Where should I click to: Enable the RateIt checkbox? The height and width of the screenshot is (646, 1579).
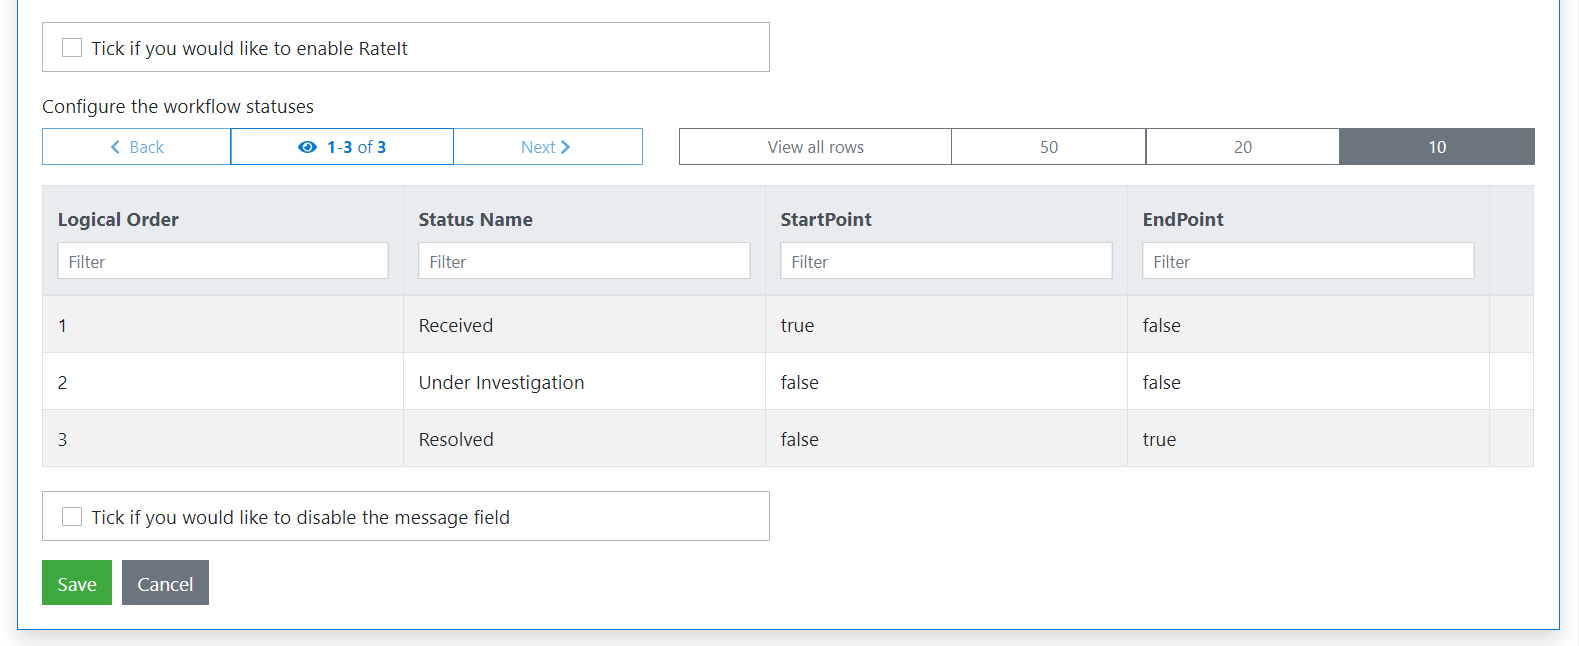tap(72, 48)
